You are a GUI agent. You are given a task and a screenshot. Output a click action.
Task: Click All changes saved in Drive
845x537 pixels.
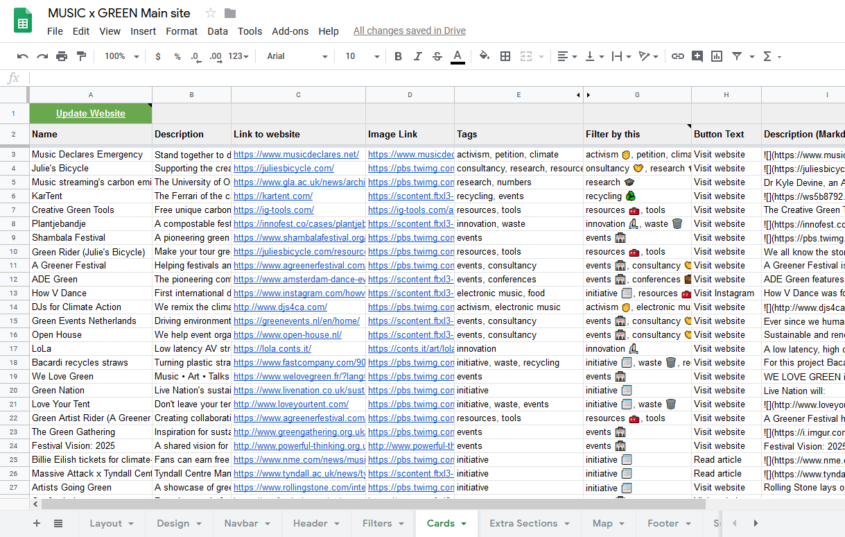[410, 31]
